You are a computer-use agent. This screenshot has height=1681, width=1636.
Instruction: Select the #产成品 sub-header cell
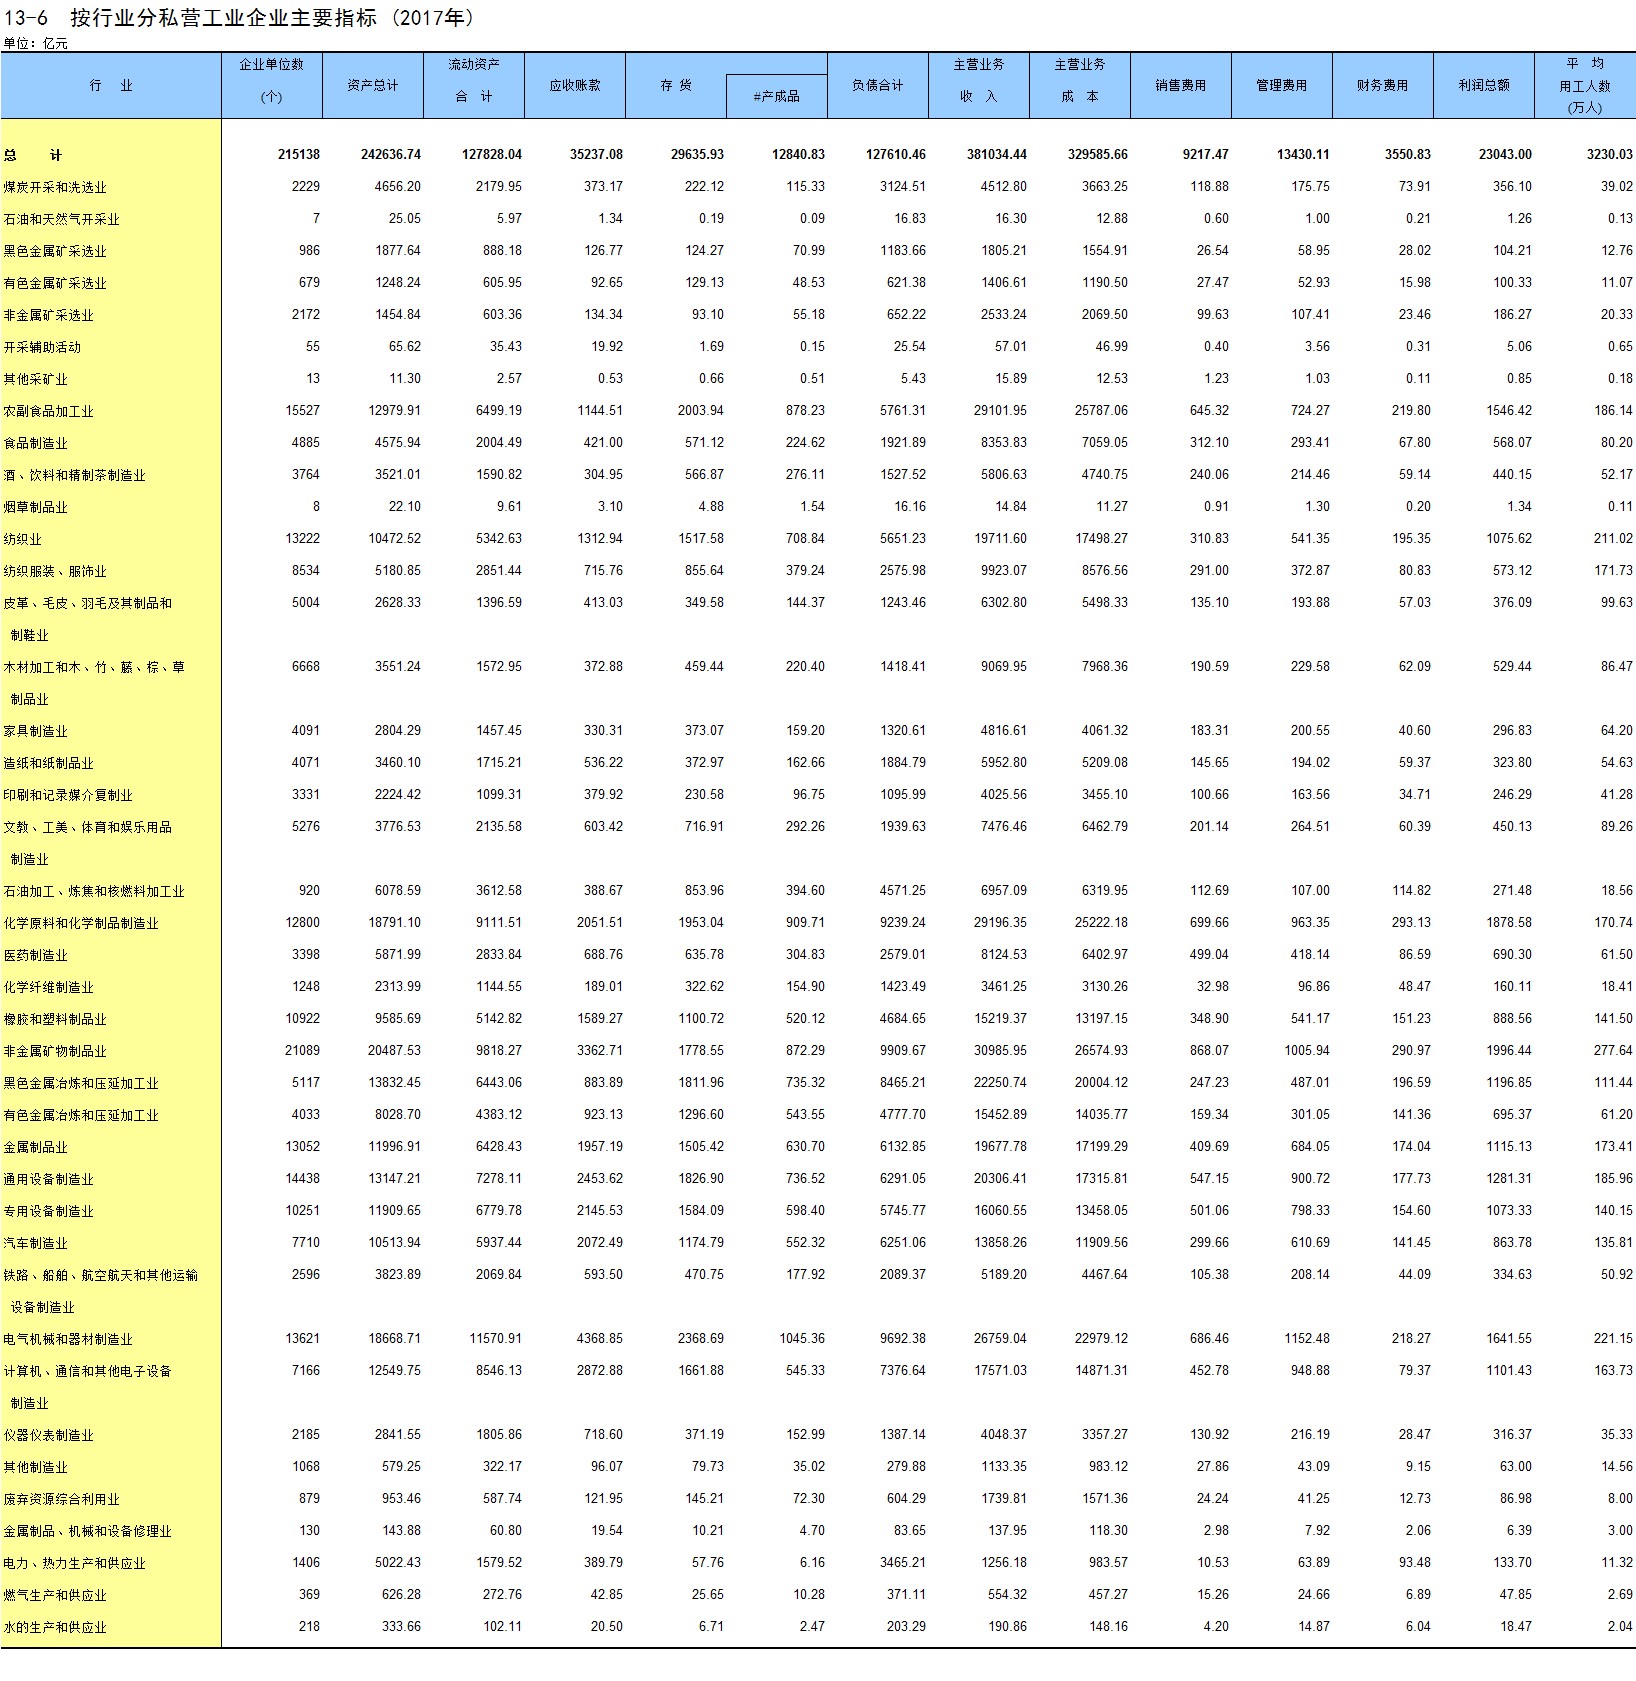click(776, 97)
